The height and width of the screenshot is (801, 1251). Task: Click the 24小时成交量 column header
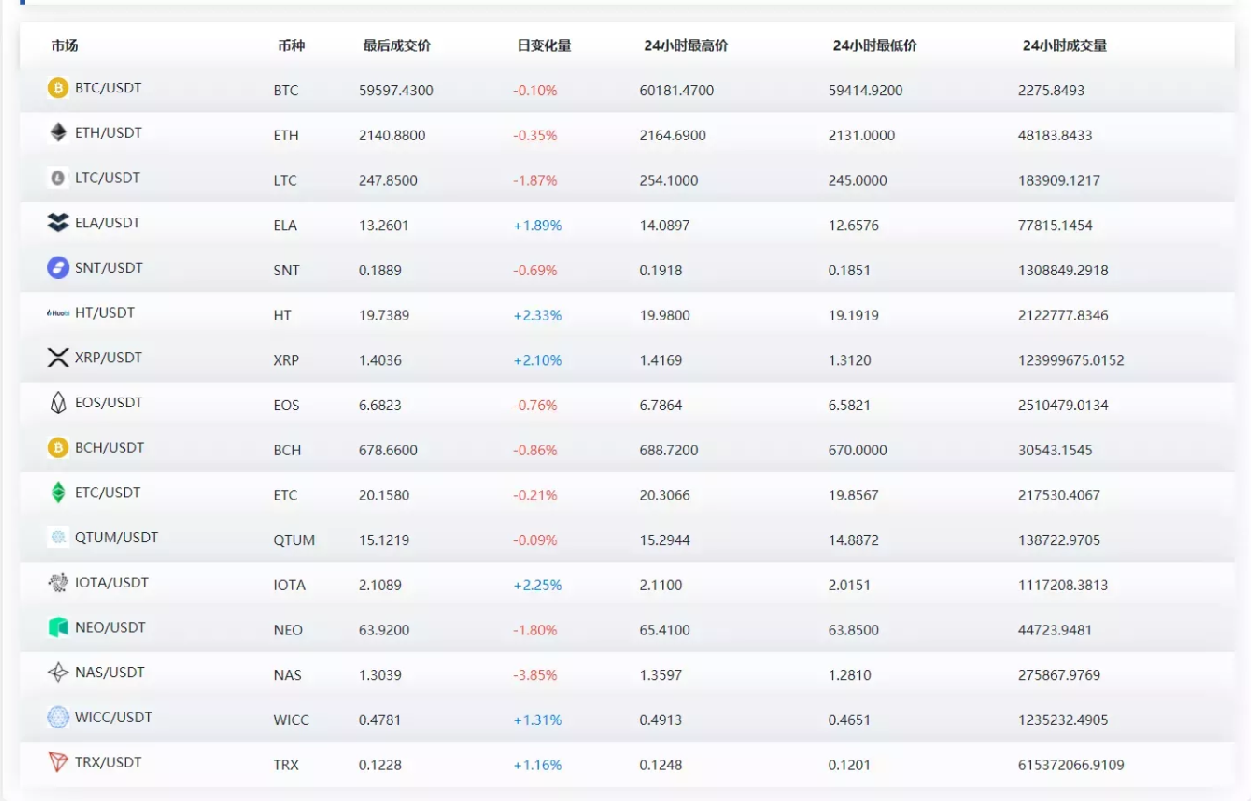coord(1064,46)
